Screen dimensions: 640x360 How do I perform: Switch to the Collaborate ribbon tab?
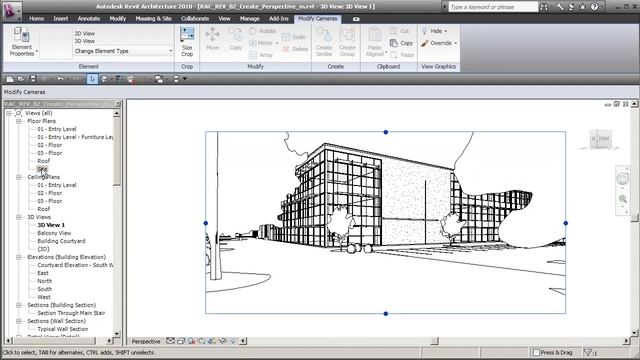coord(195,19)
